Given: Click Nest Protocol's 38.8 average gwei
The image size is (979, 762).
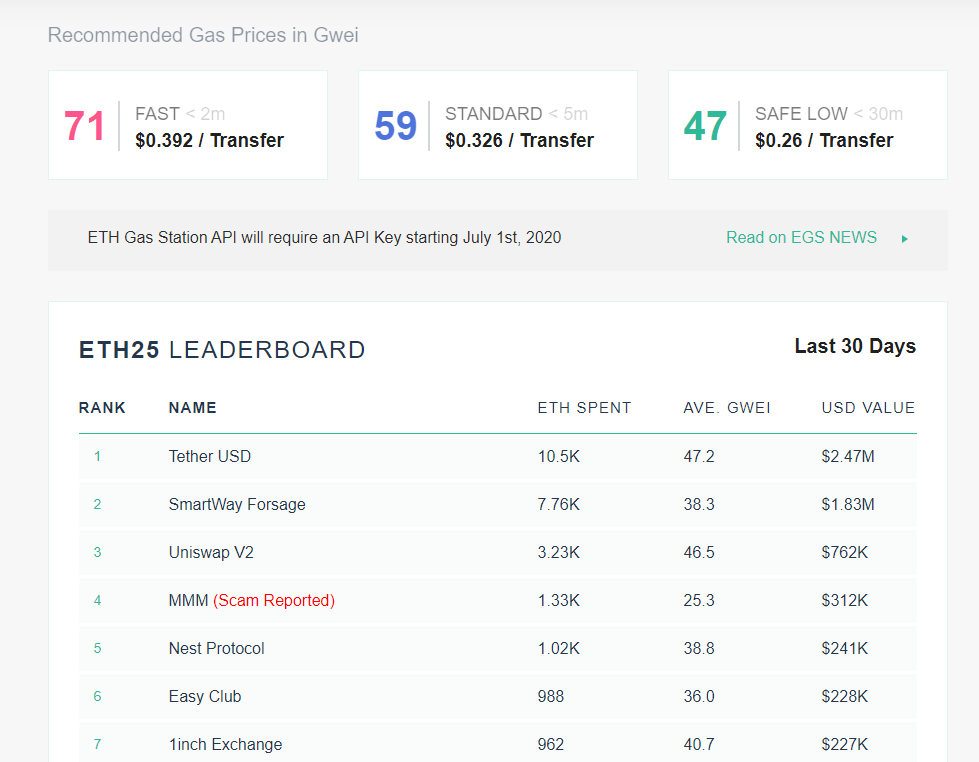Looking at the screenshot, I should pos(699,648).
